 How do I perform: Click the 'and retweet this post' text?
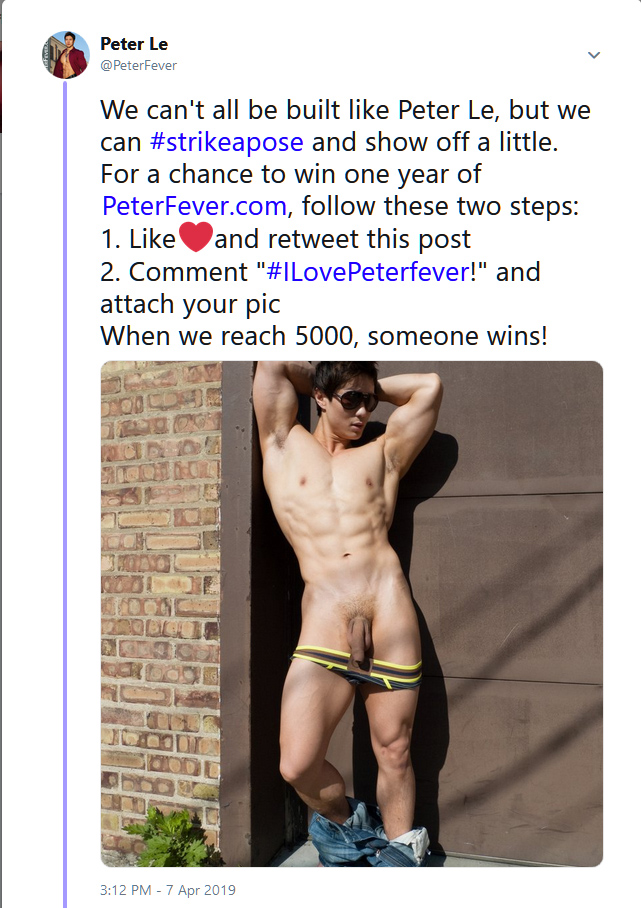coord(343,239)
